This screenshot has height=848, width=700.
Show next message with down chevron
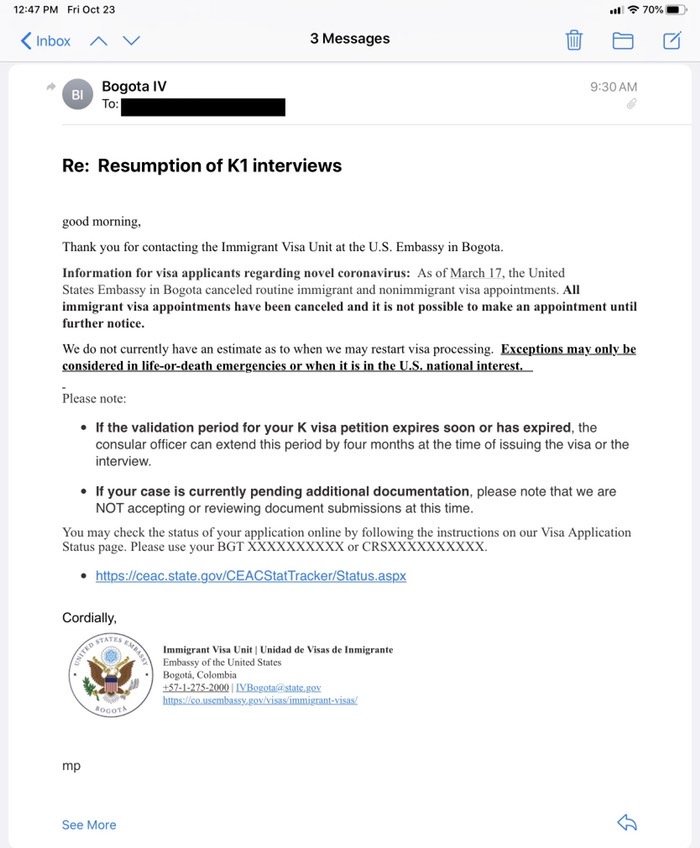(x=131, y=41)
